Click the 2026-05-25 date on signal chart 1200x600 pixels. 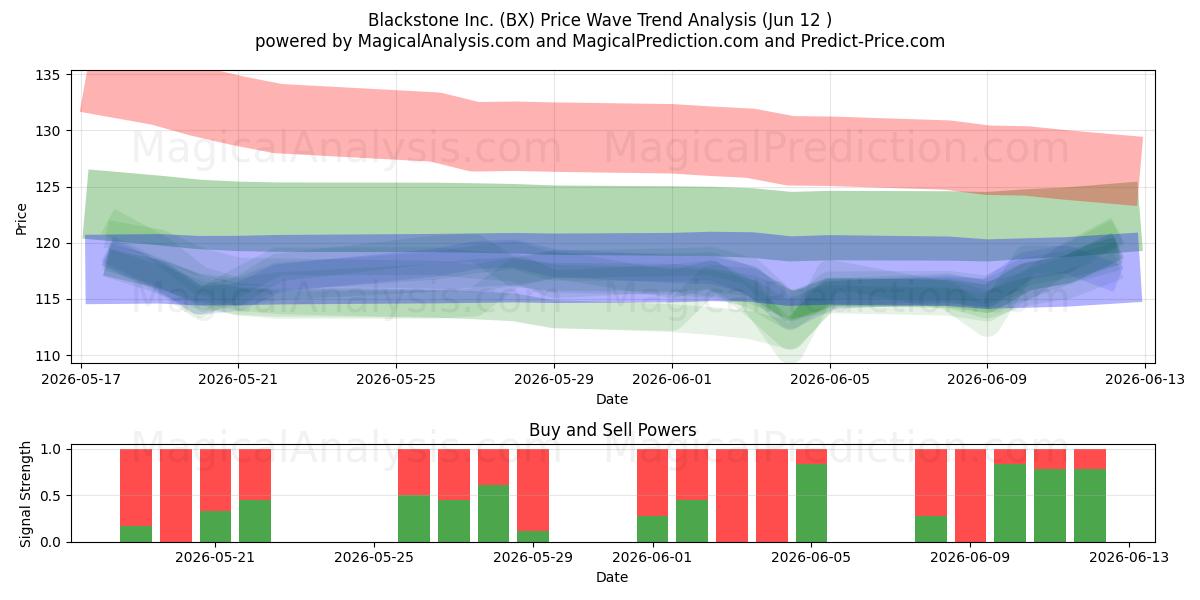point(374,557)
